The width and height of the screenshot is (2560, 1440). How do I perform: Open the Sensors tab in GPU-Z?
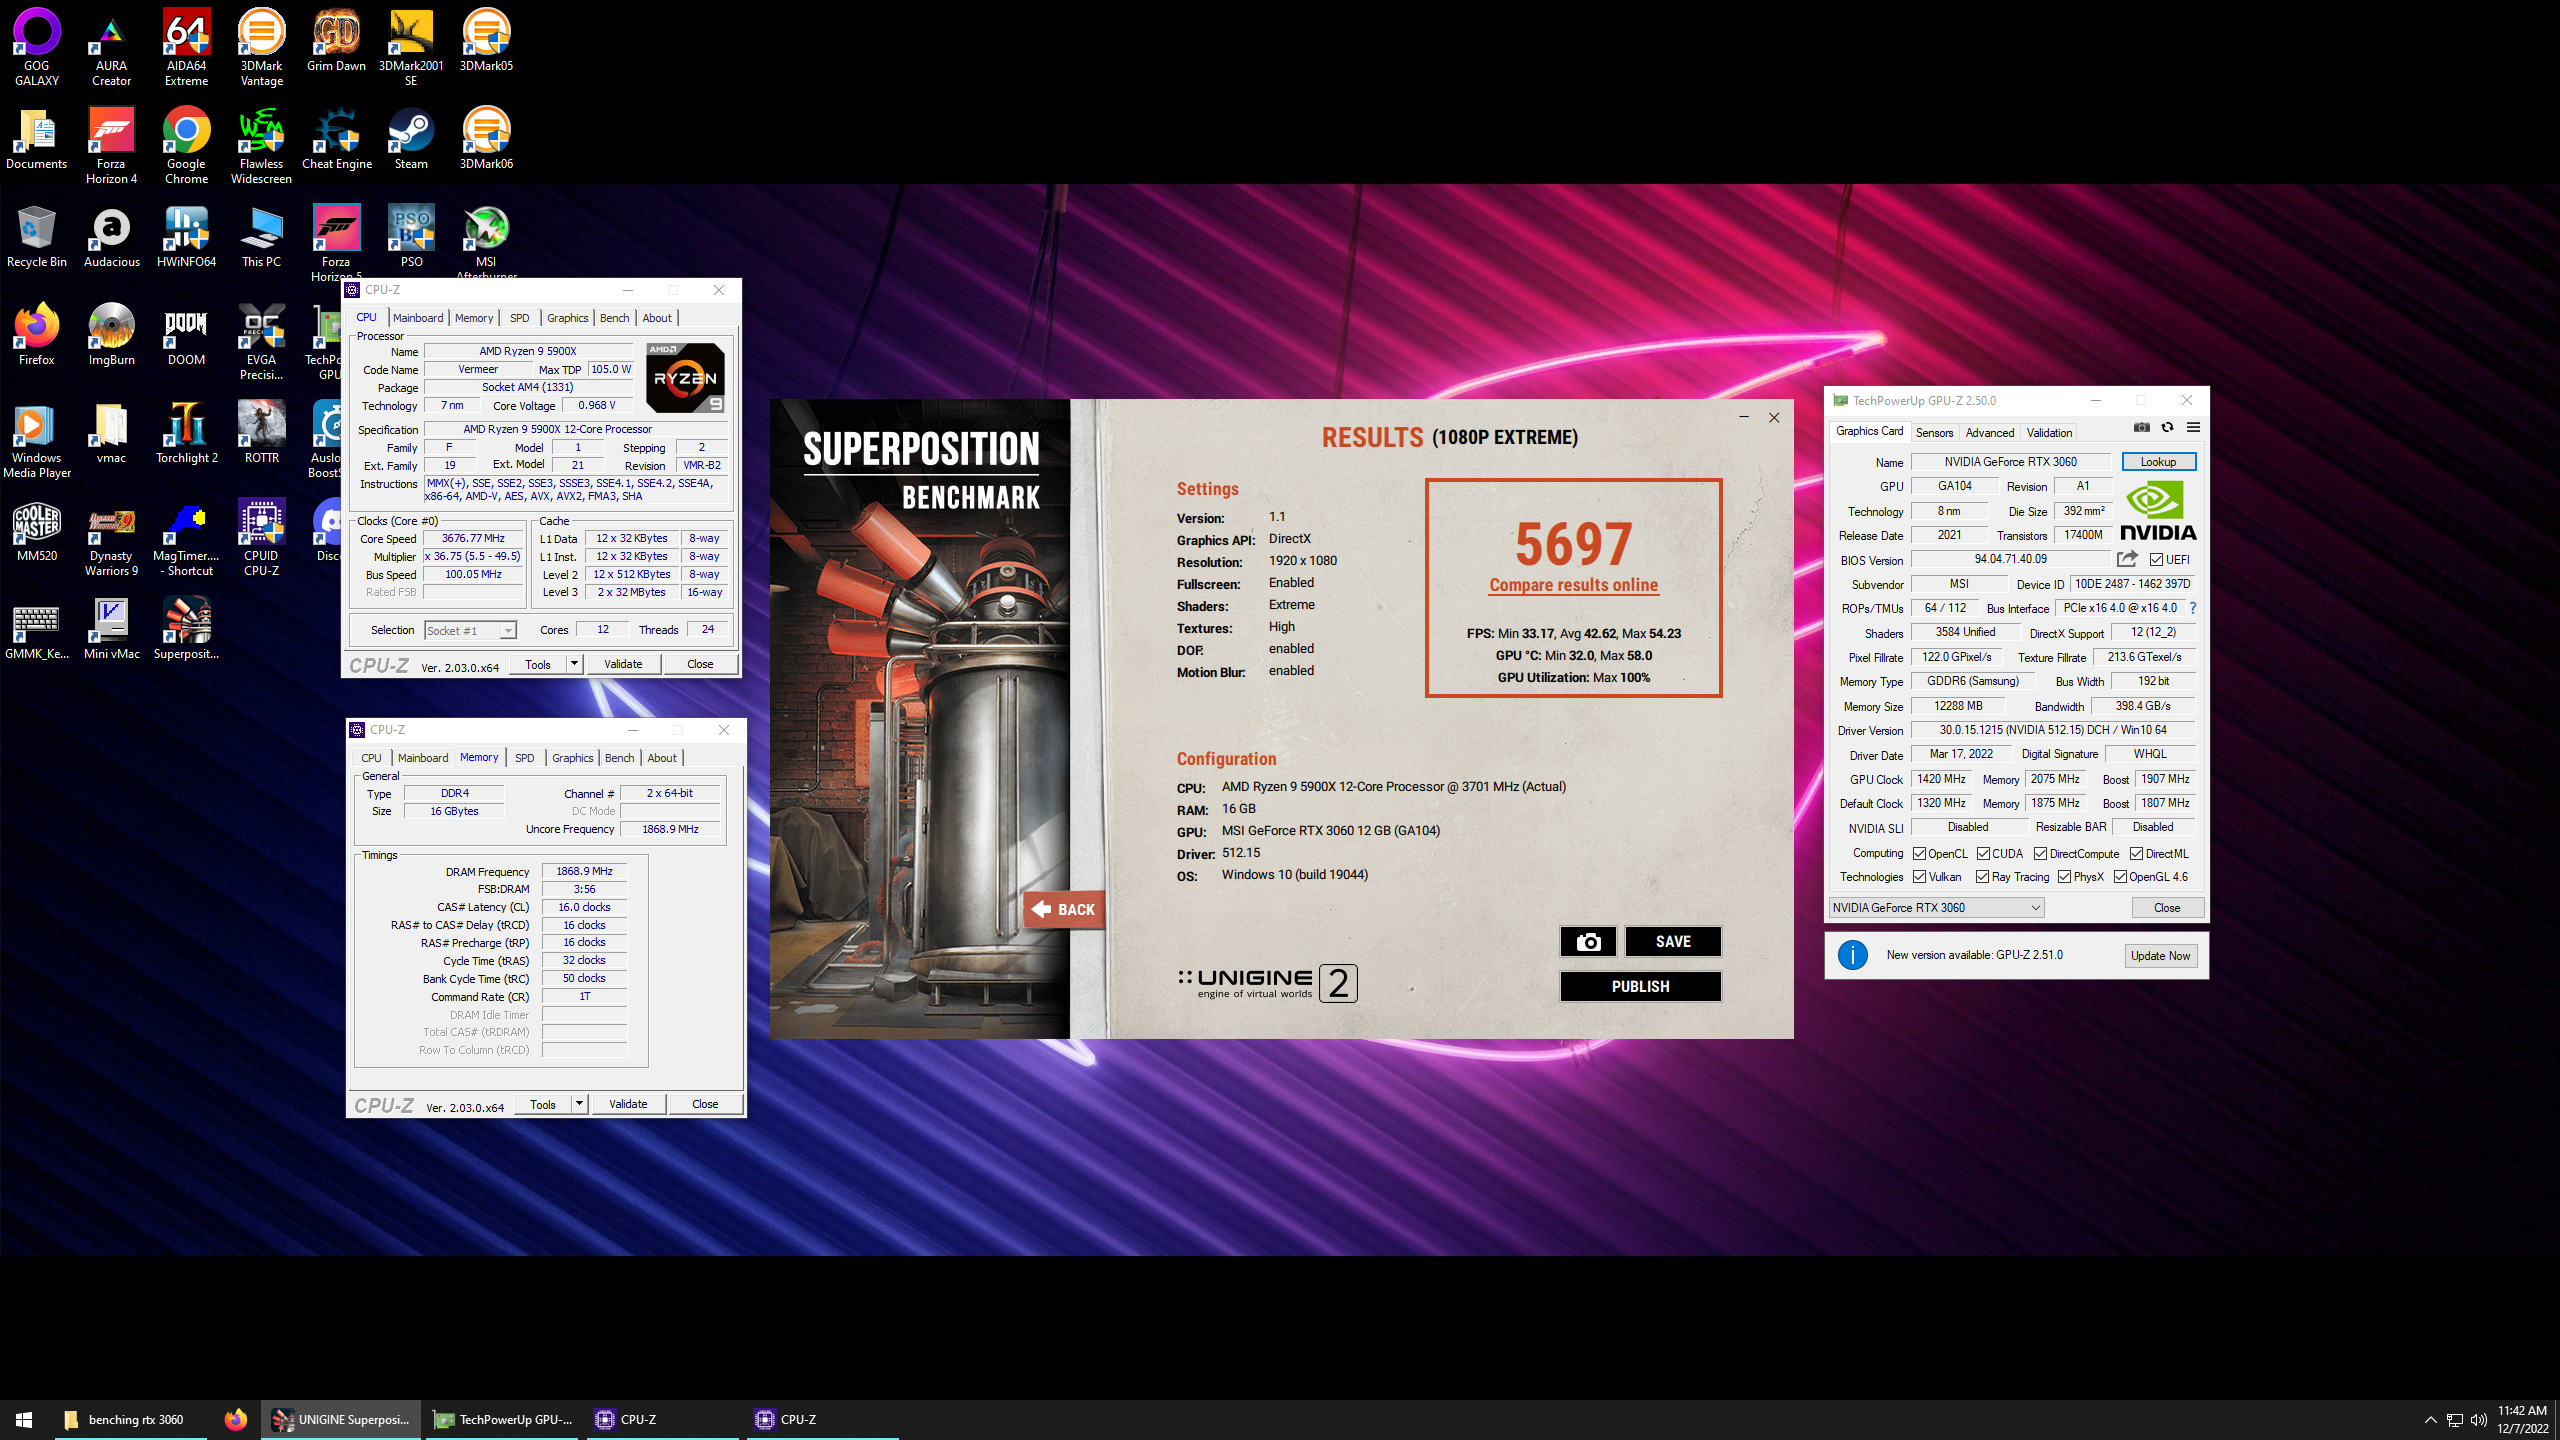[x=1934, y=433]
